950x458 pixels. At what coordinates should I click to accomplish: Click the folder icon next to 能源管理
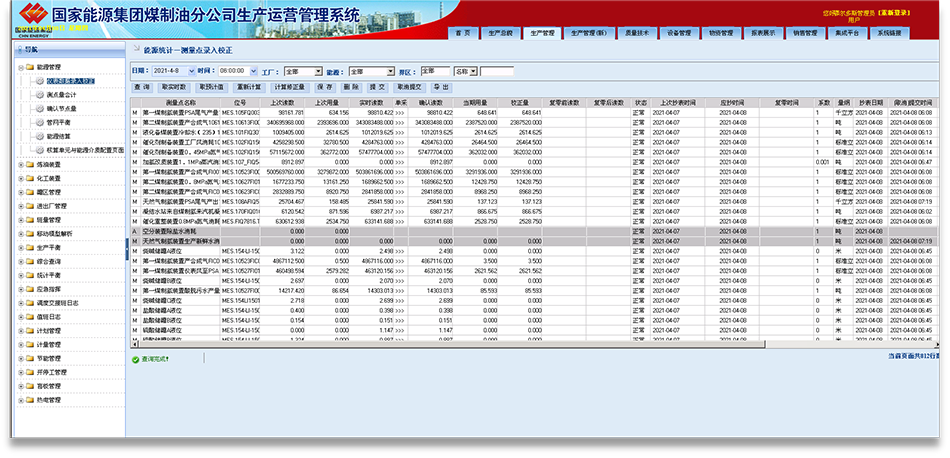[x=30, y=67]
